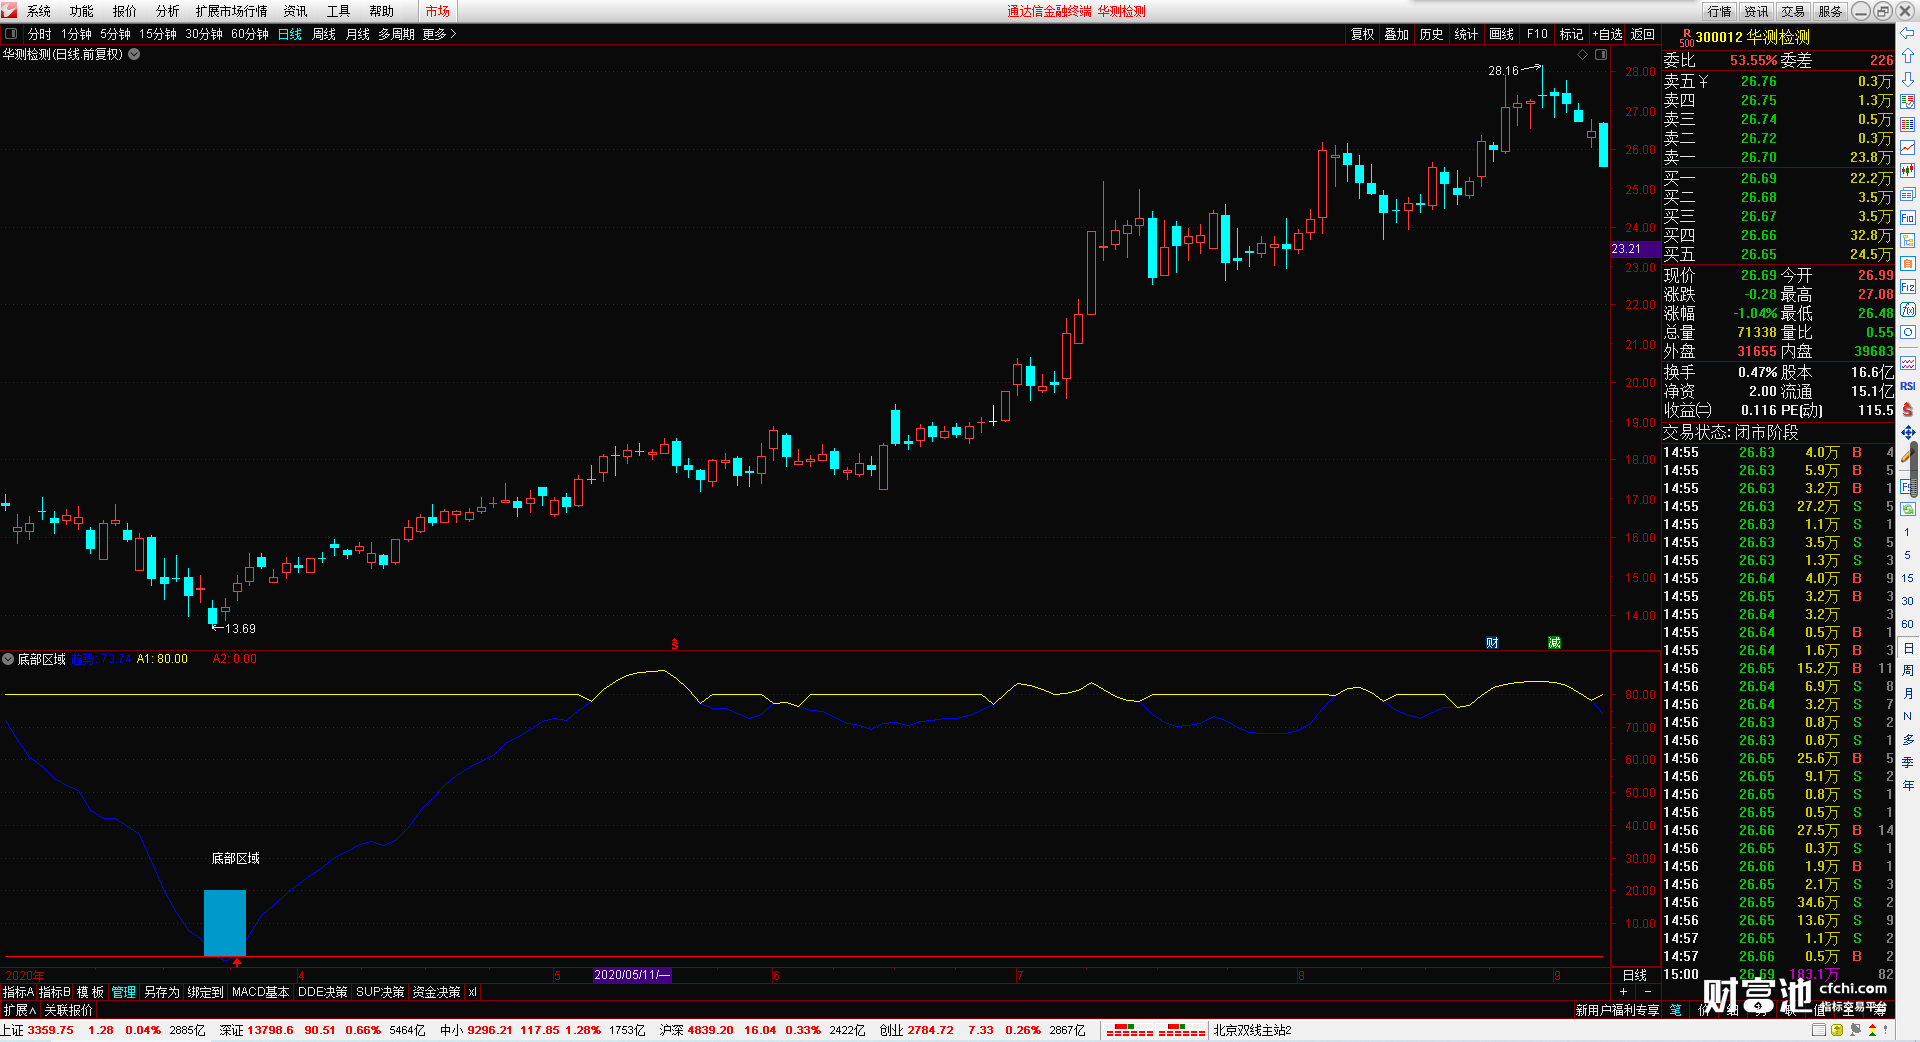
Task: Click +自选 to add to watchlist
Action: 1608,34
